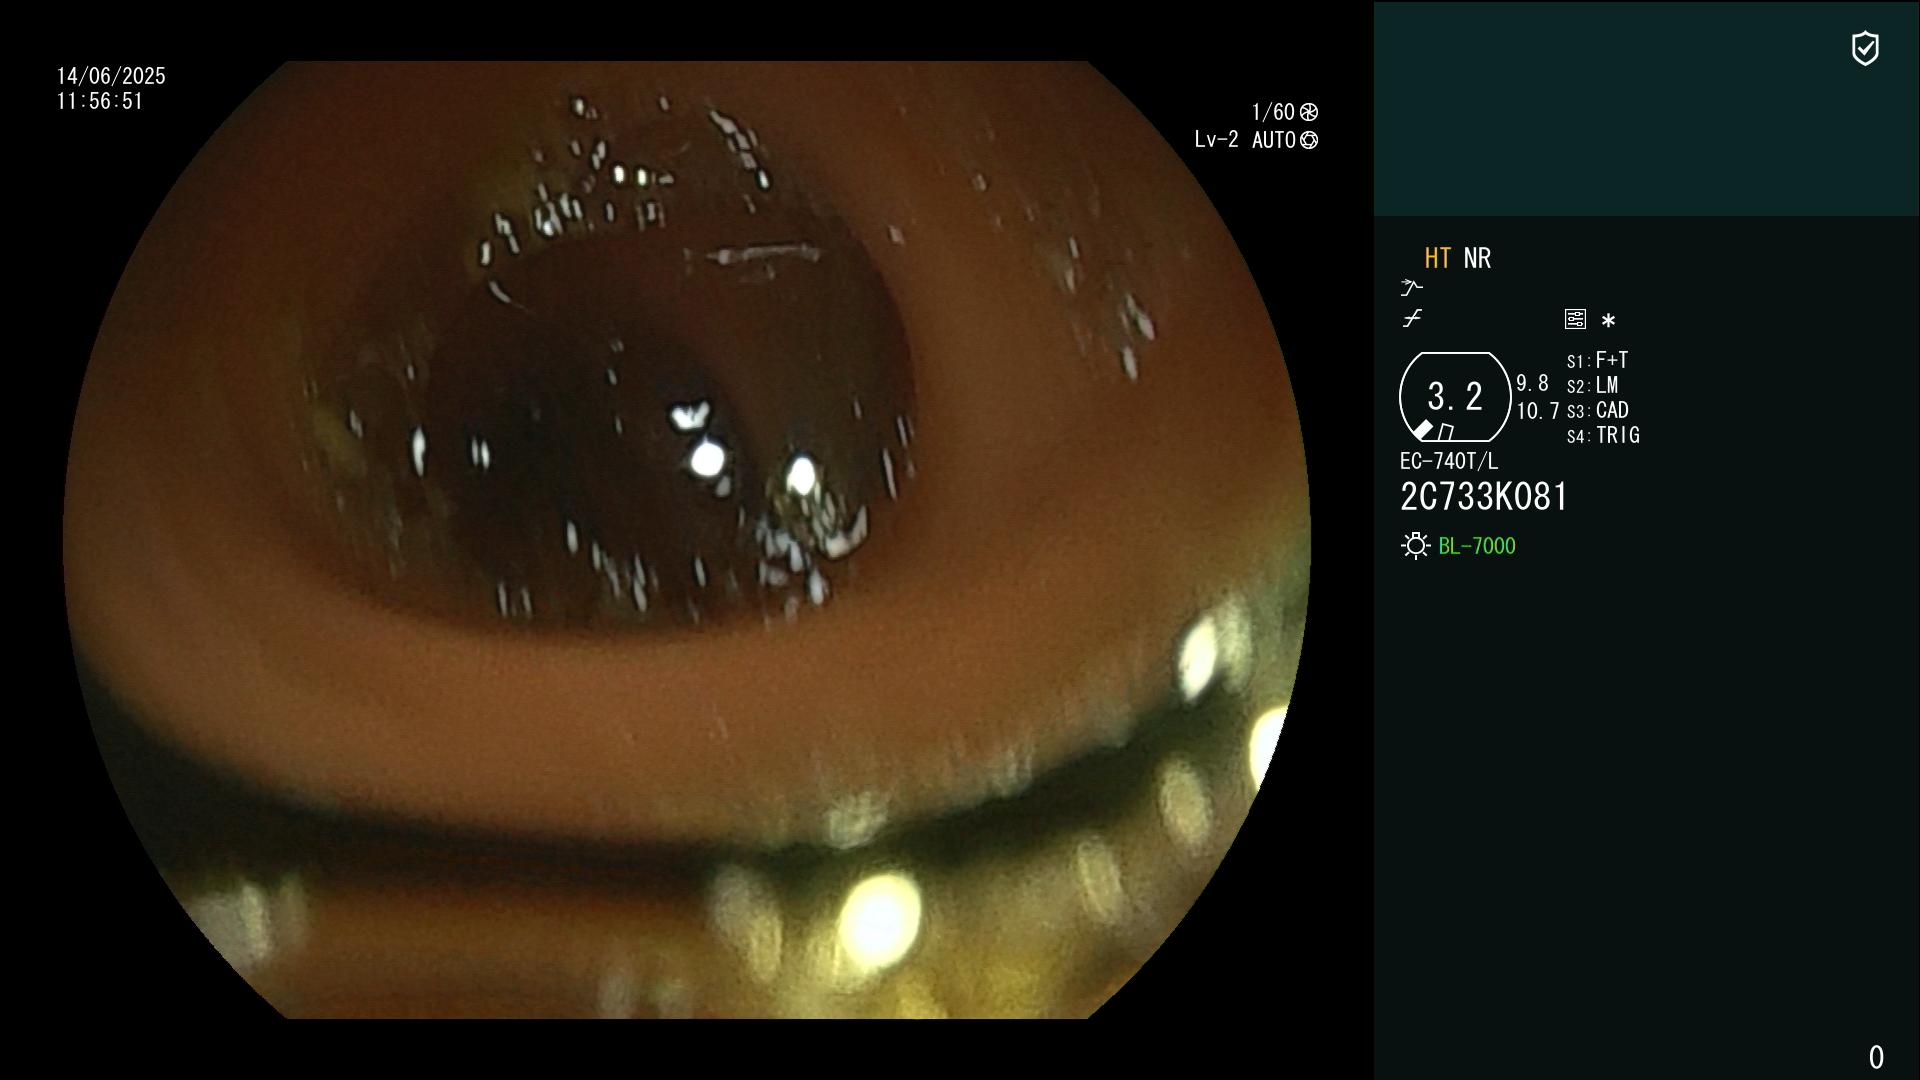Click the 3.2 channel diameter value
Viewport: 1920px width, 1080px height.
(1455, 396)
